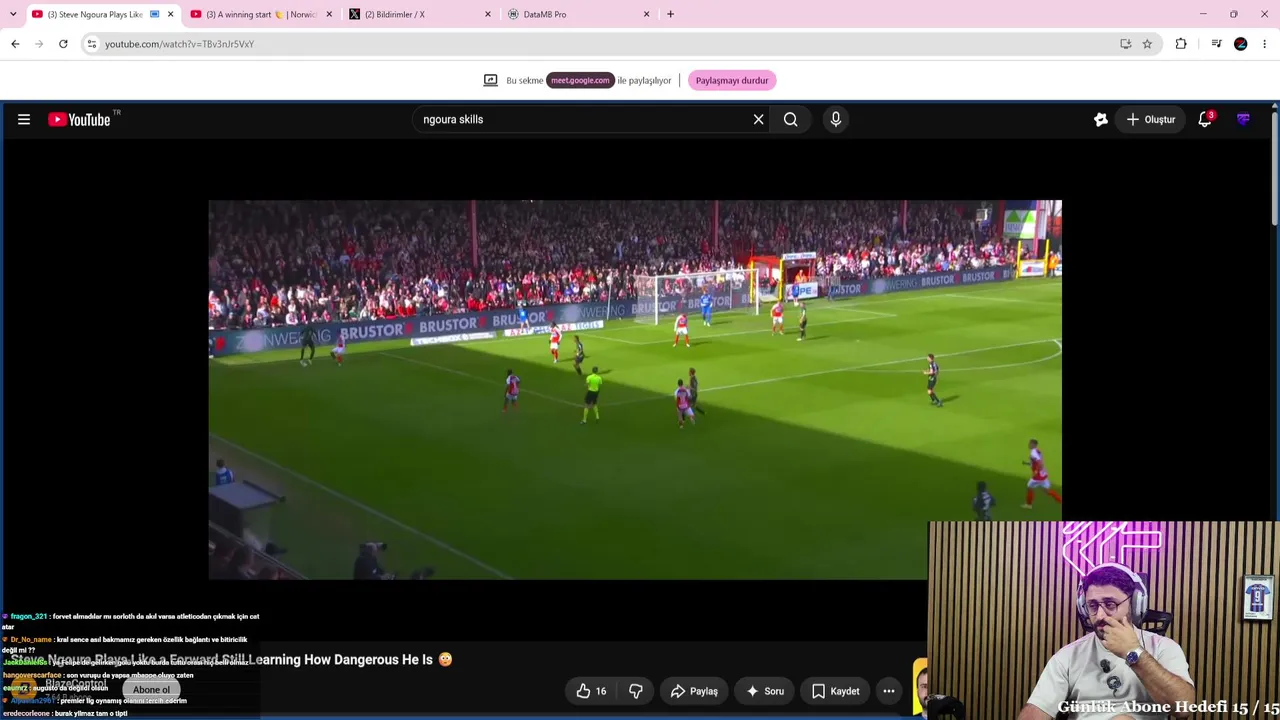Switch to the DataMB Pro tab

click(579, 14)
